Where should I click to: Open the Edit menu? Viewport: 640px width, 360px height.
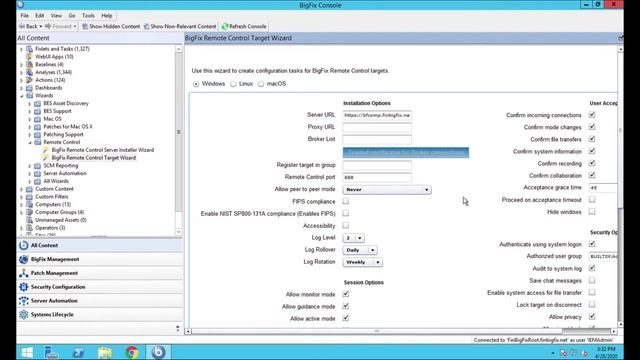pyautogui.click(x=40, y=16)
